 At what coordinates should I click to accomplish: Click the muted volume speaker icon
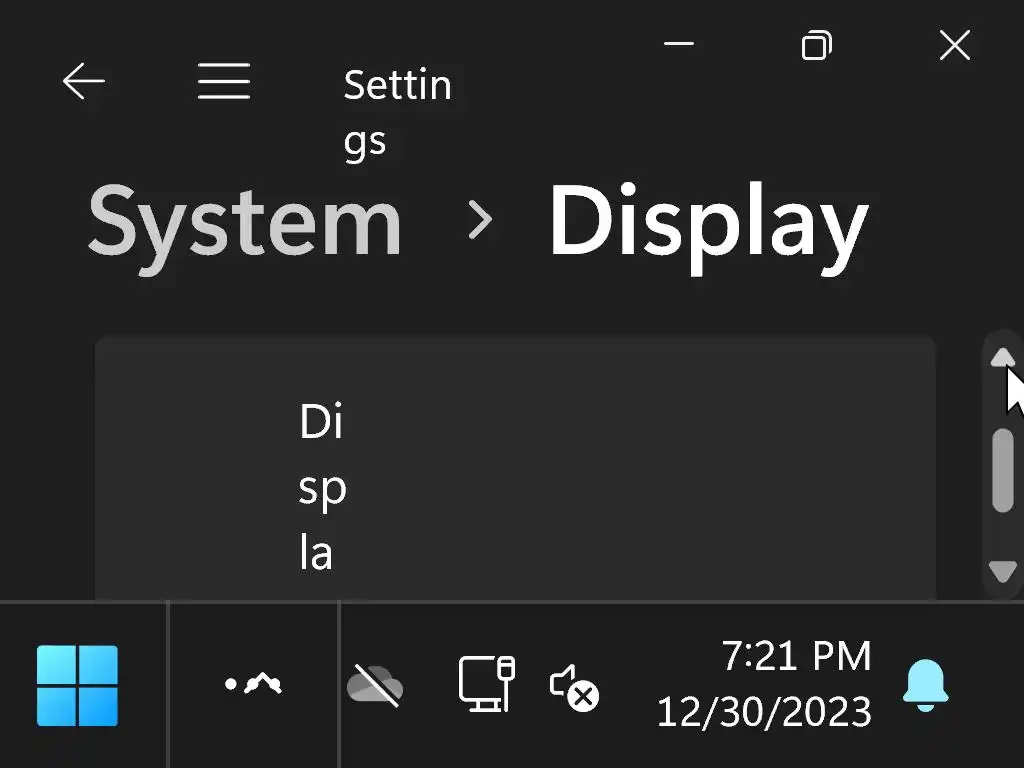click(x=574, y=687)
